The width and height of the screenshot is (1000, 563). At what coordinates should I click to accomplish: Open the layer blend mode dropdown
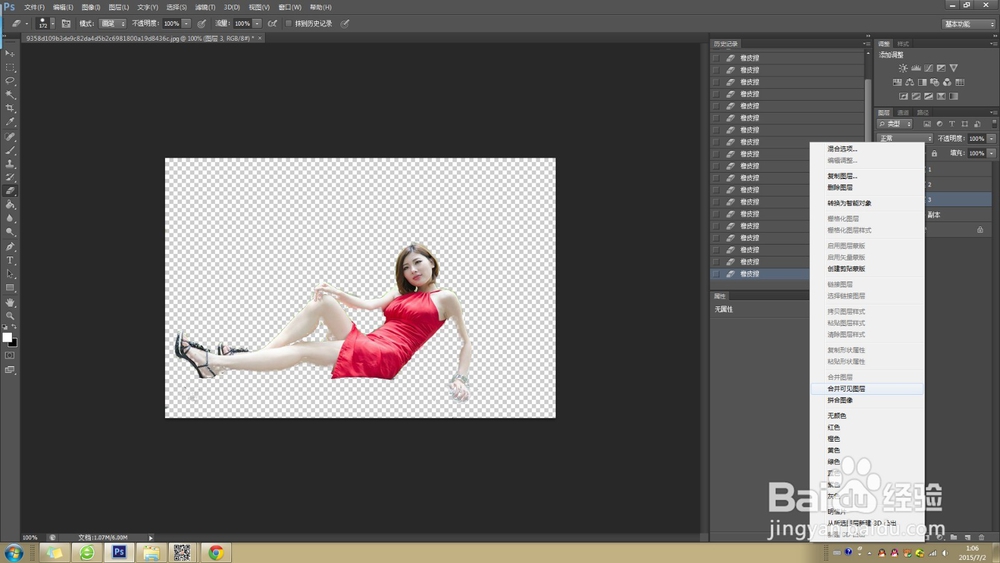905,138
